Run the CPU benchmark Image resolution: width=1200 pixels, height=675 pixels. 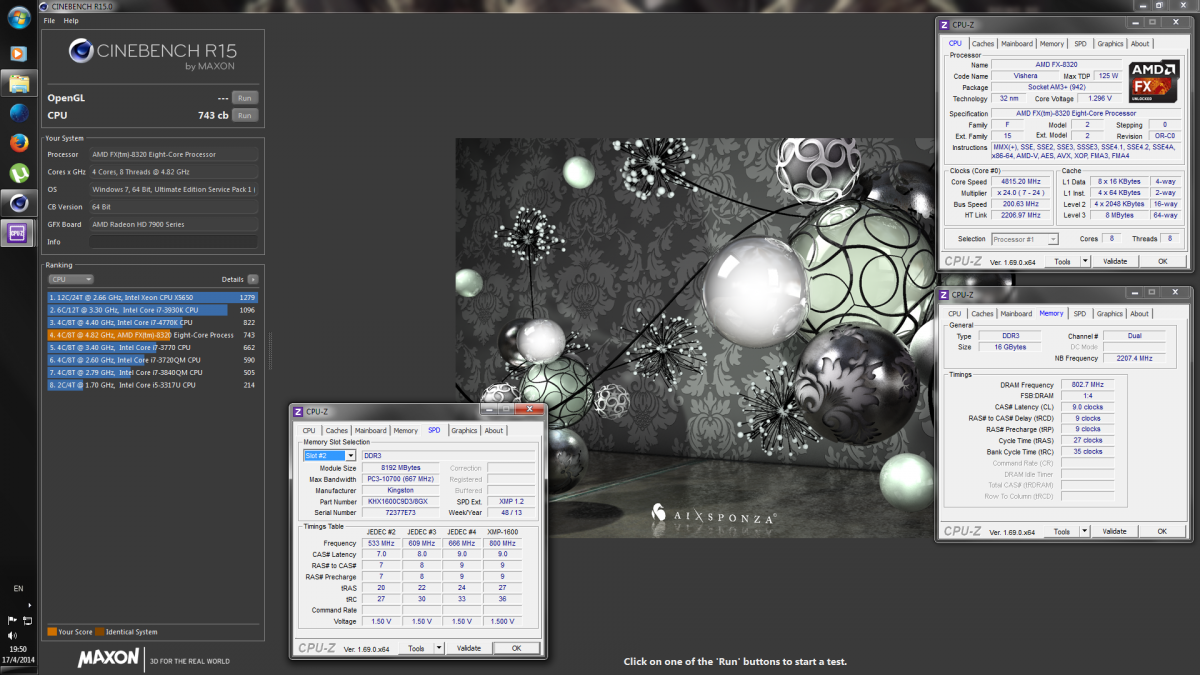click(x=245, y=116)
